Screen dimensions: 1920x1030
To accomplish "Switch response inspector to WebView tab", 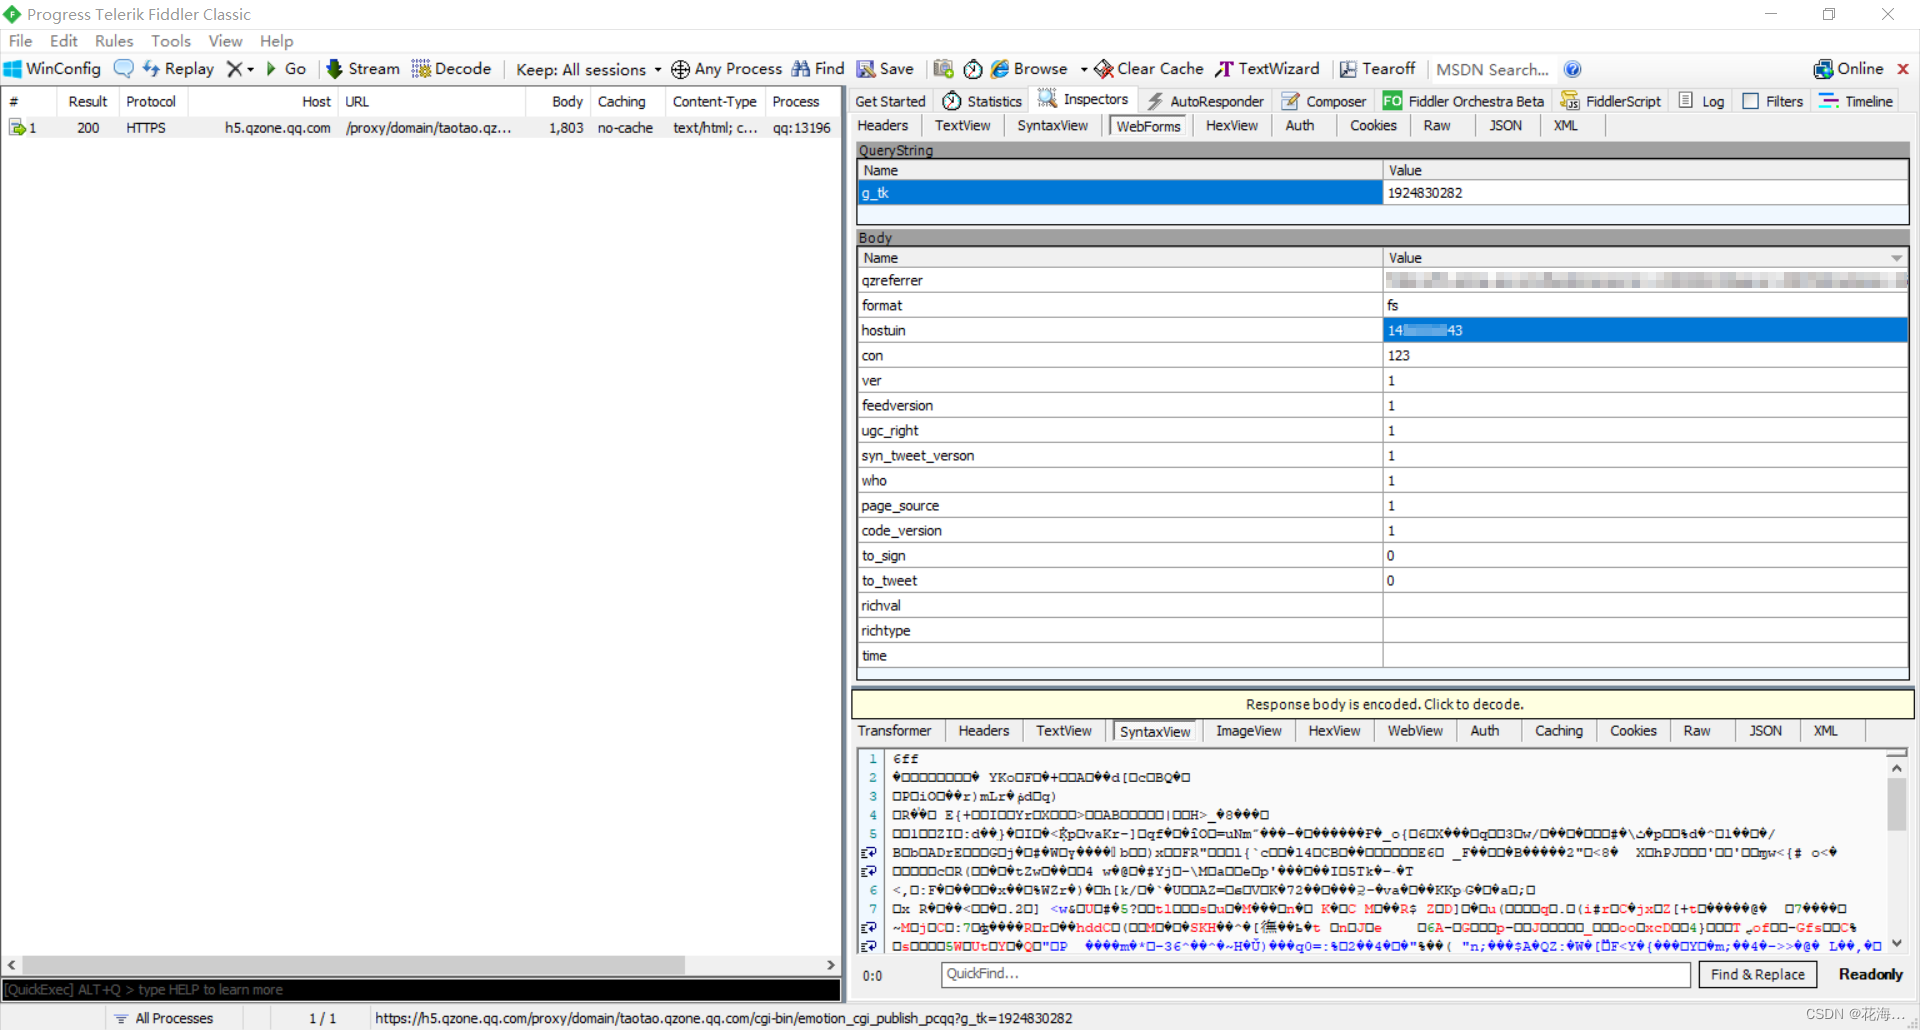I will pos(1415,731).
